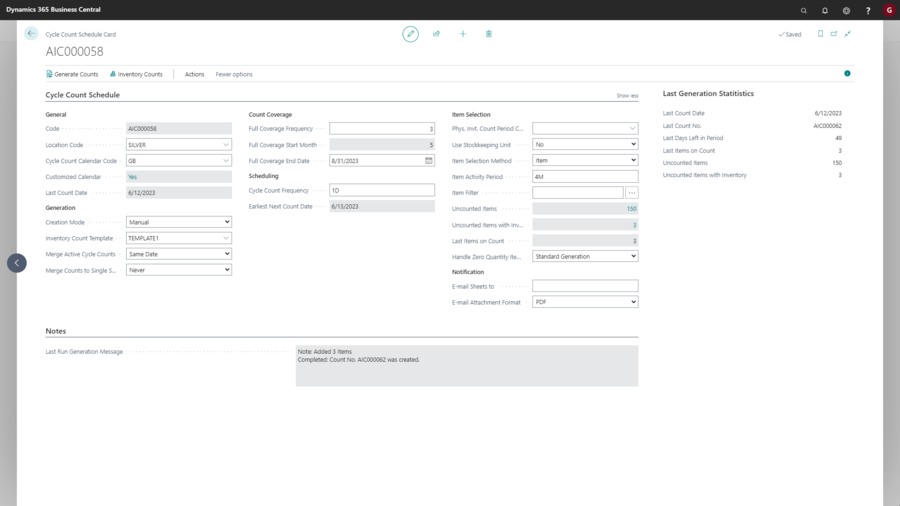Click the trash delete icon
The height and width of the screenshot is (506, 900).
point(489,34)
